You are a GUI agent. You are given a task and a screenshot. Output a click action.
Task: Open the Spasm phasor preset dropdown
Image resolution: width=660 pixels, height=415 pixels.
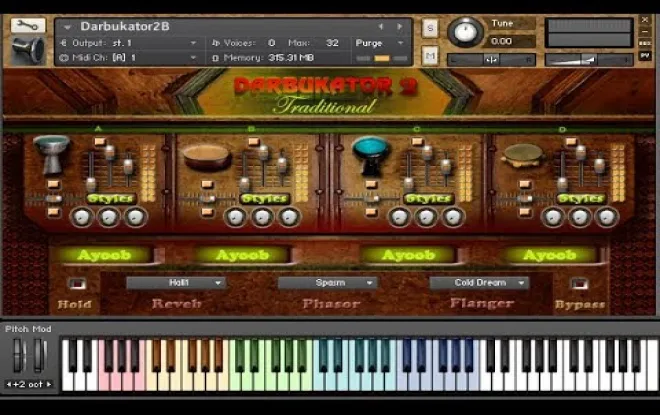pos(327,283)
